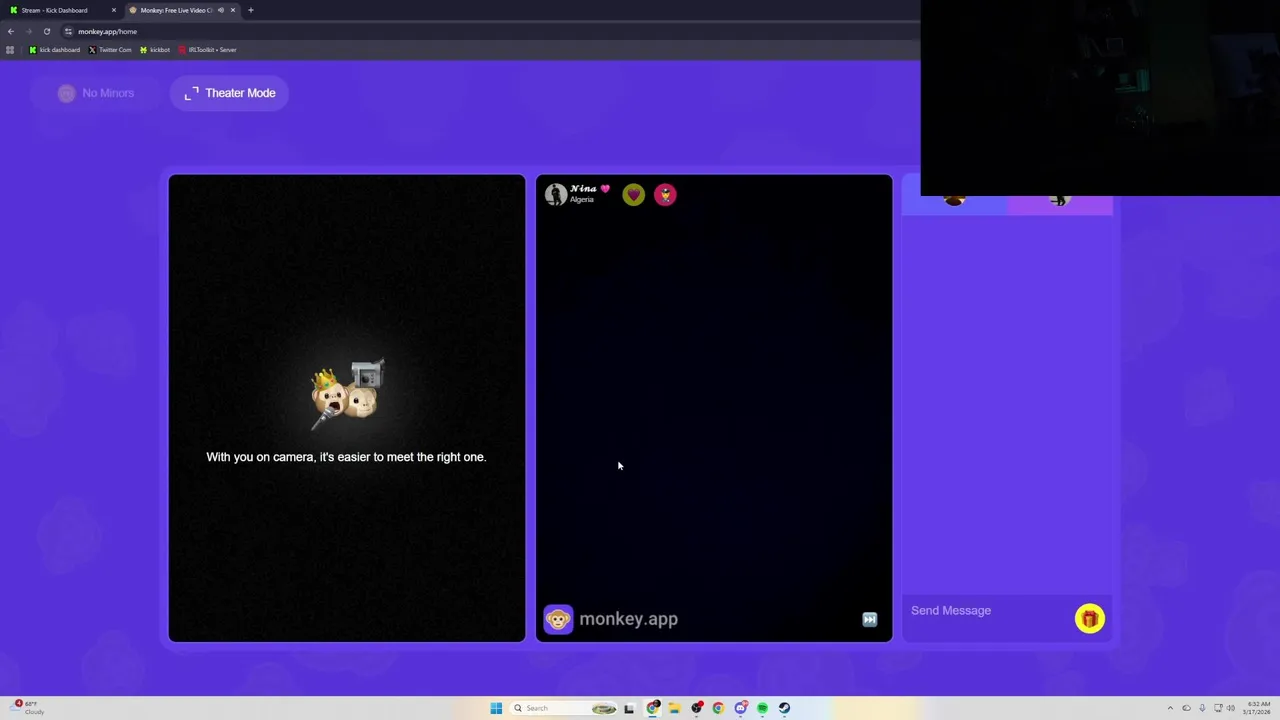This screenshot has width=1280, height=720.
Task: Open the Windows Start menu
Action: coord(496,708)
